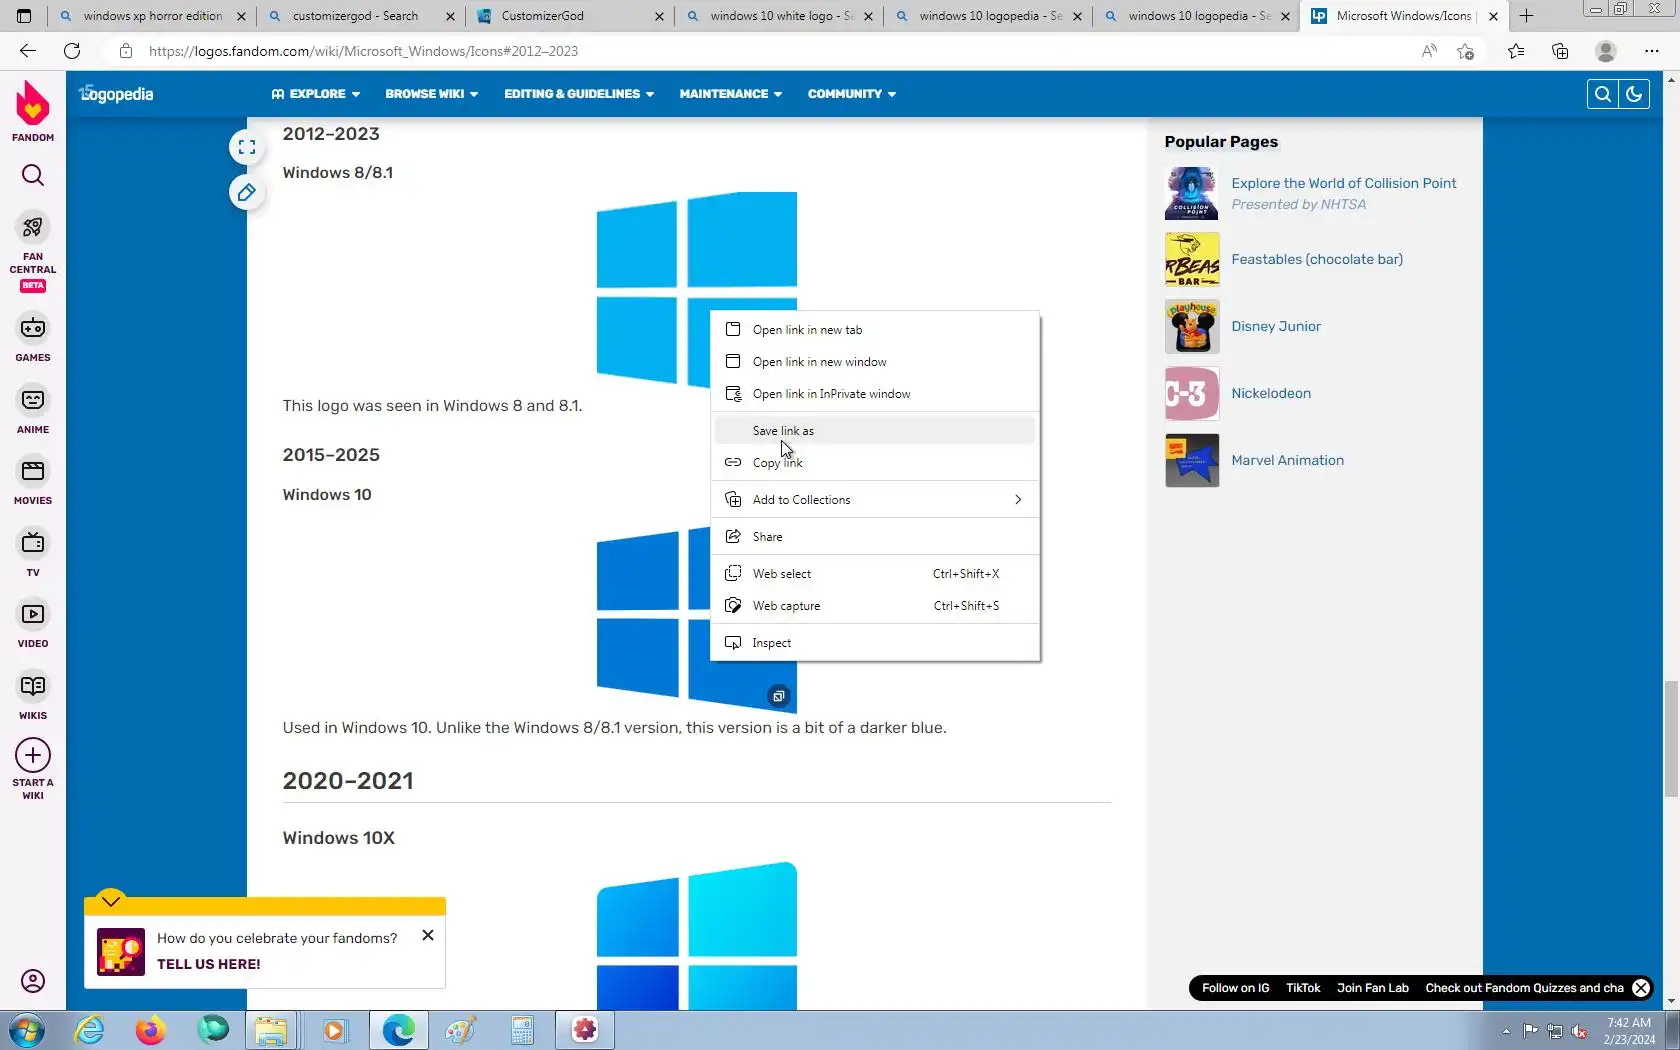Open Fandom sidebar search magnifier
The image size is (1680, 1050).
33,176
